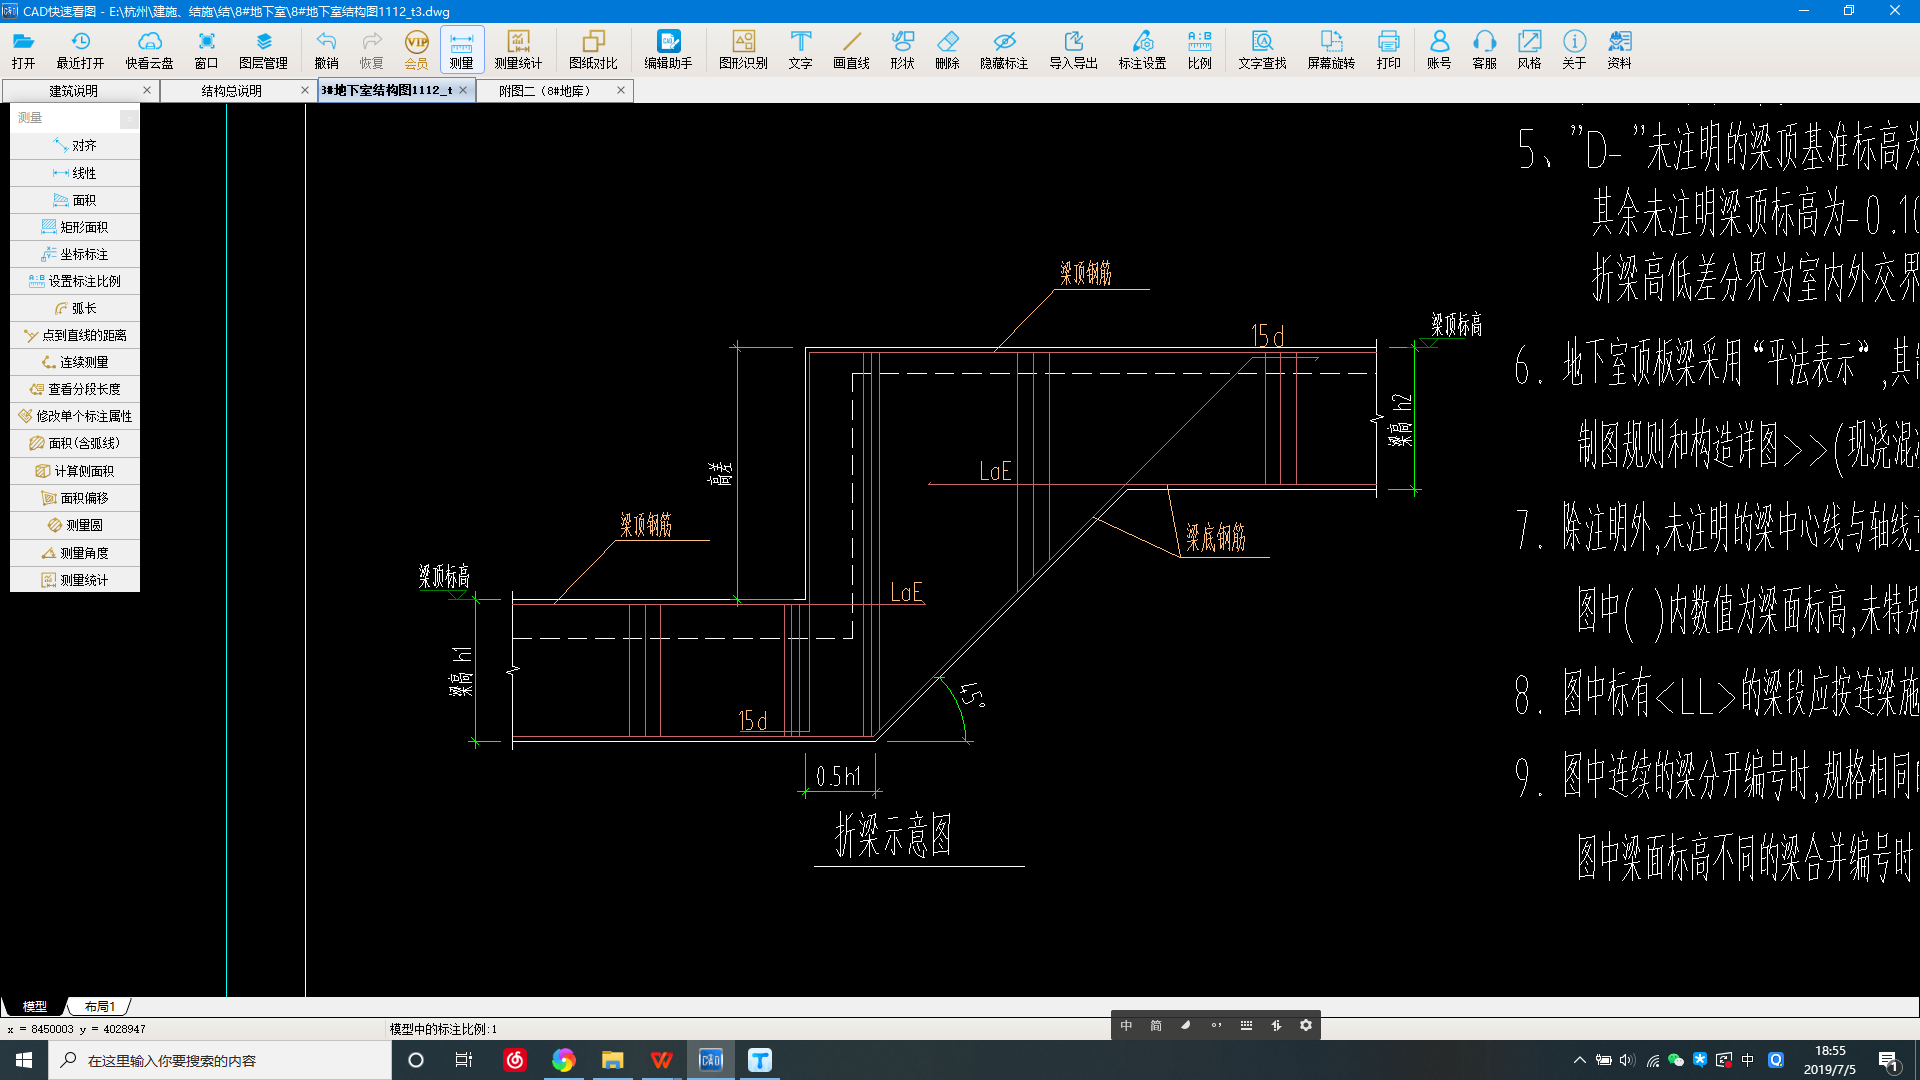The height and width of the screenshot is (1080, 1920).
Task: Click the 撤销 undo icon
Action: pos(326,50)
